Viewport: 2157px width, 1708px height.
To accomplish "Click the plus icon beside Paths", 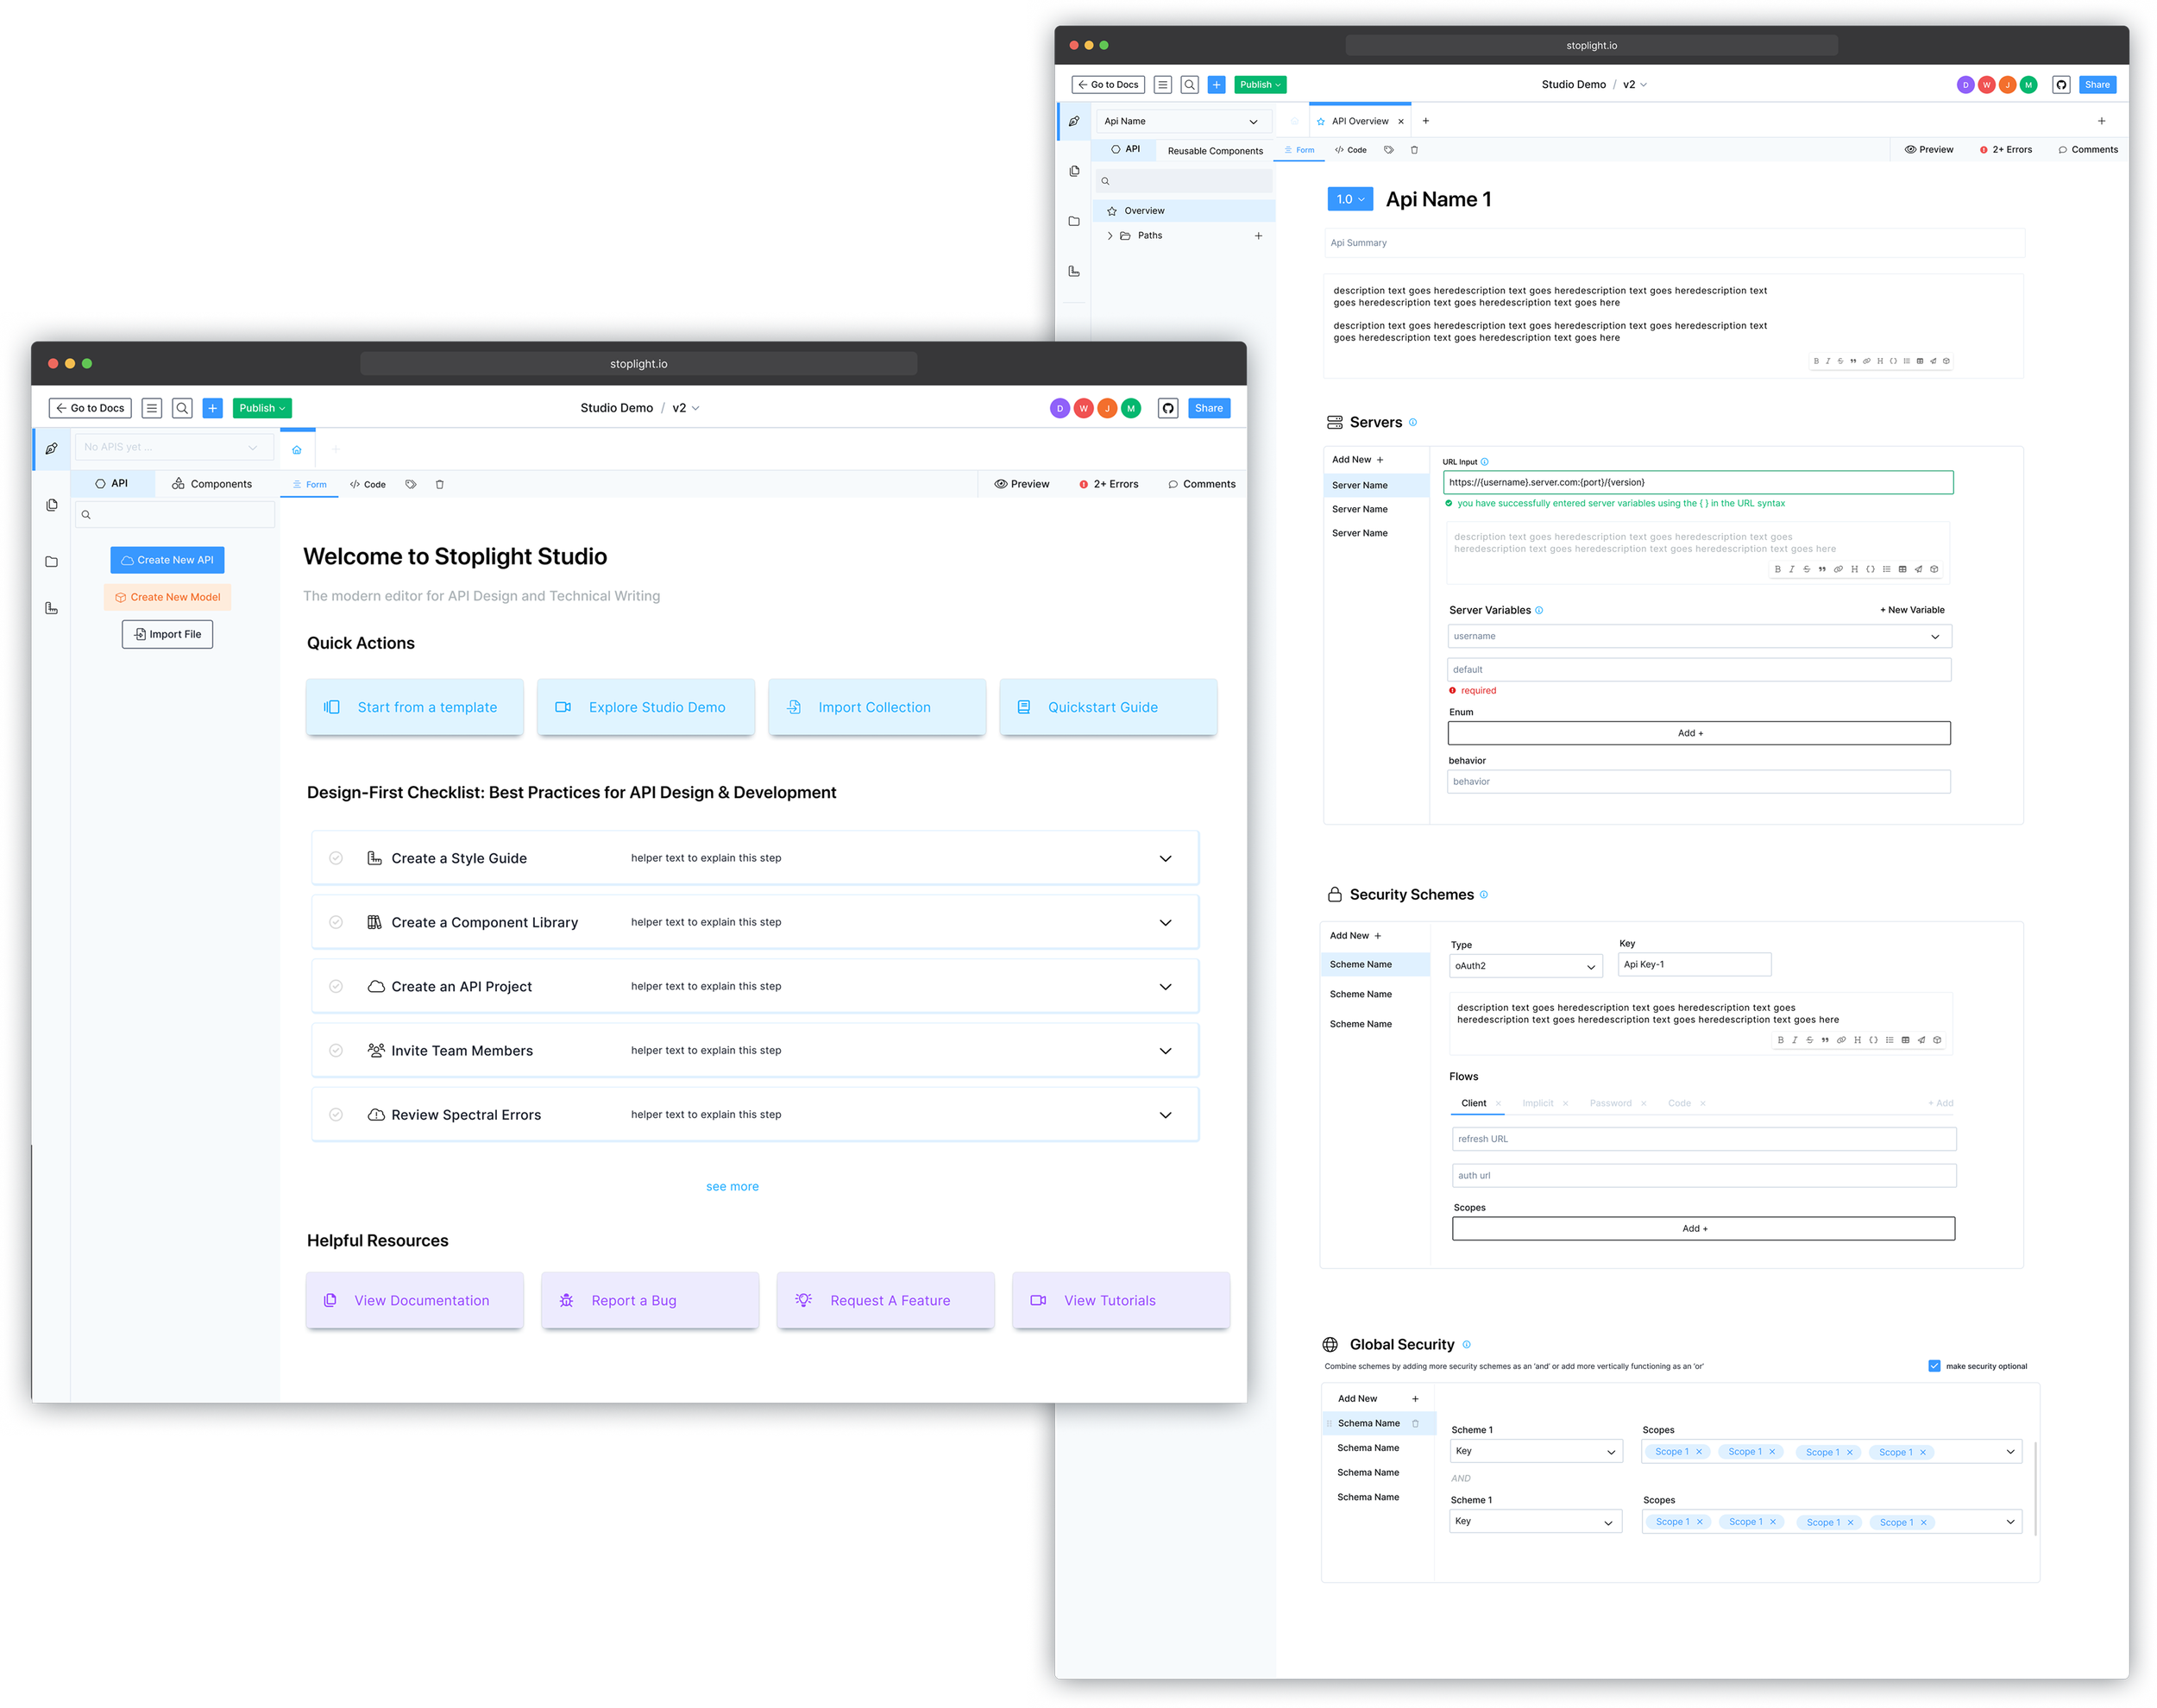I will 1259,236.
